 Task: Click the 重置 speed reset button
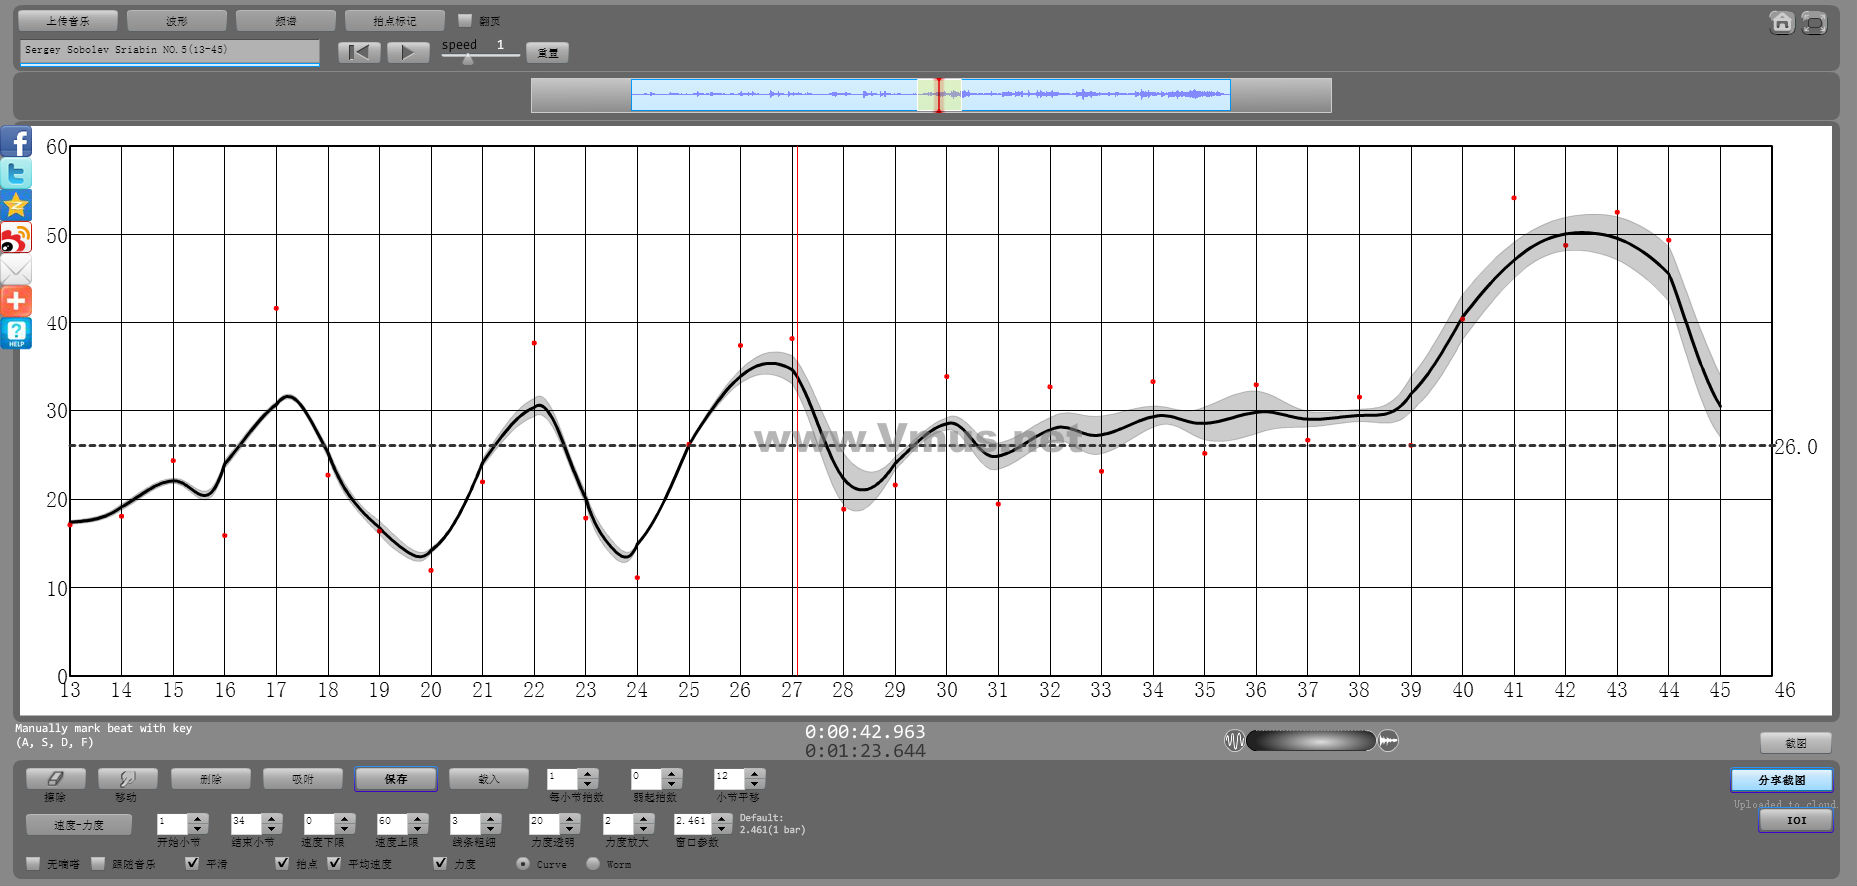point(548,53)
